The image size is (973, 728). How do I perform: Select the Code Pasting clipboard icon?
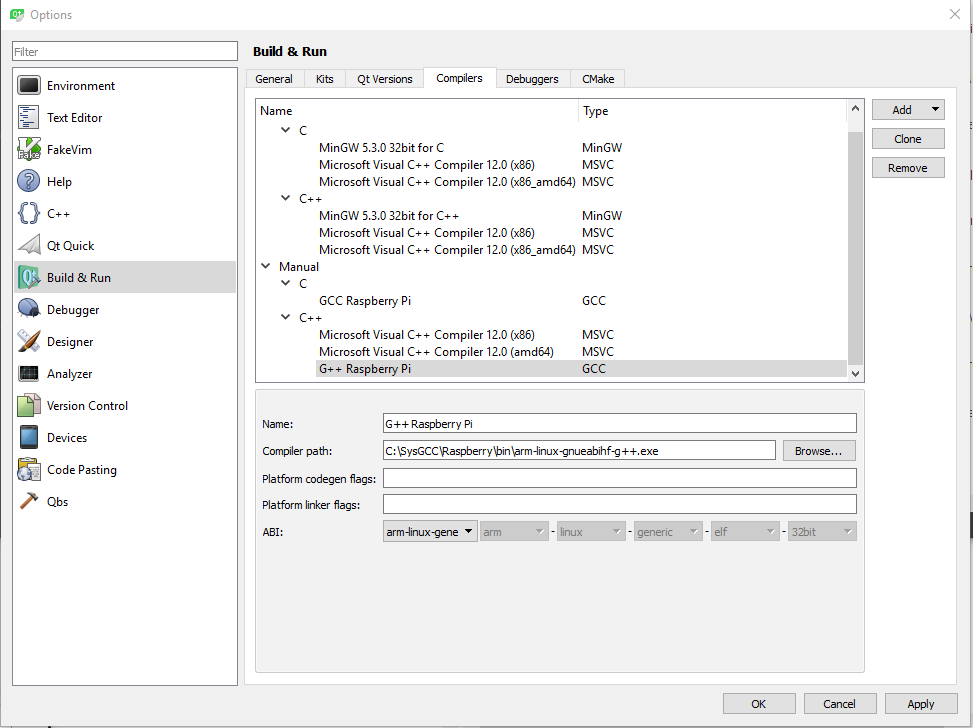click(x=29, y=470)
